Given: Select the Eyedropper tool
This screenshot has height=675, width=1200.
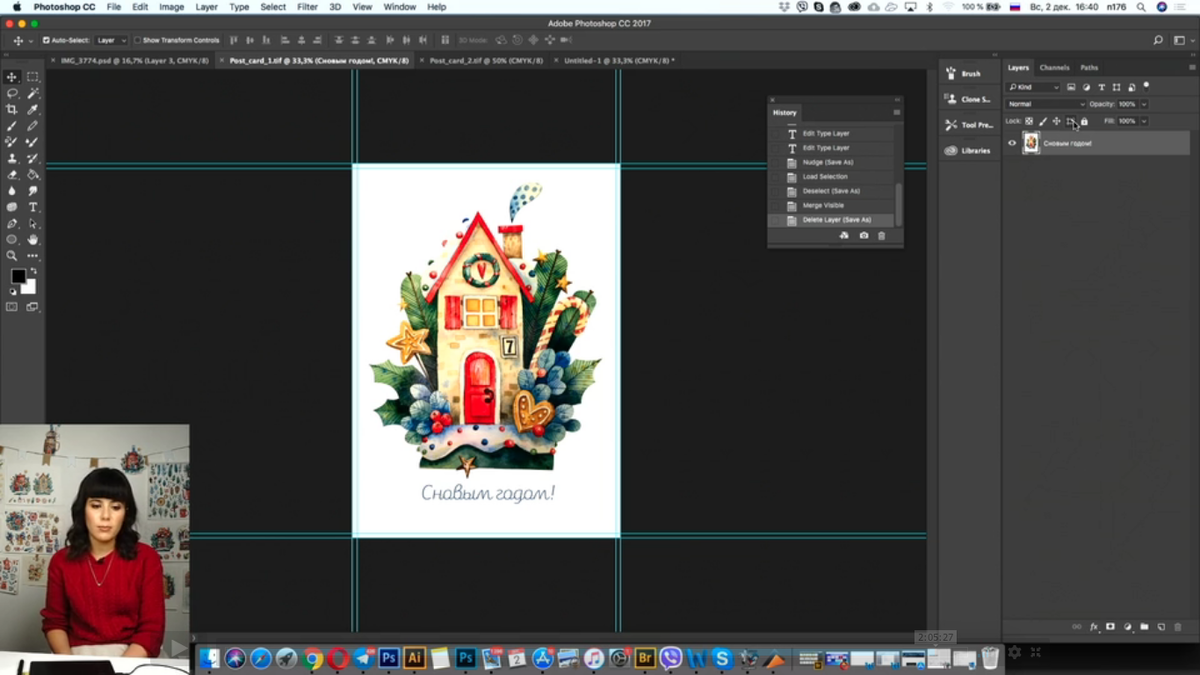Looking at the screenshot, I should click(33, 109).
